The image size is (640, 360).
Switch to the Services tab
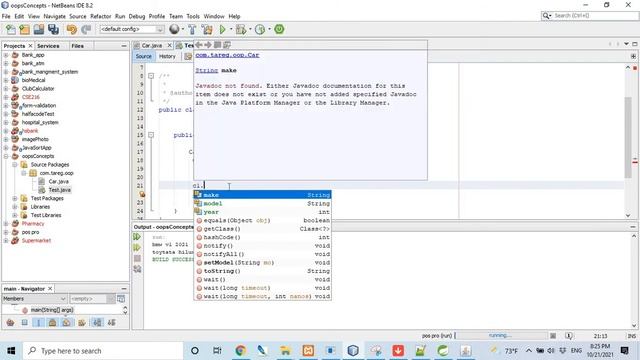point(48,46)
